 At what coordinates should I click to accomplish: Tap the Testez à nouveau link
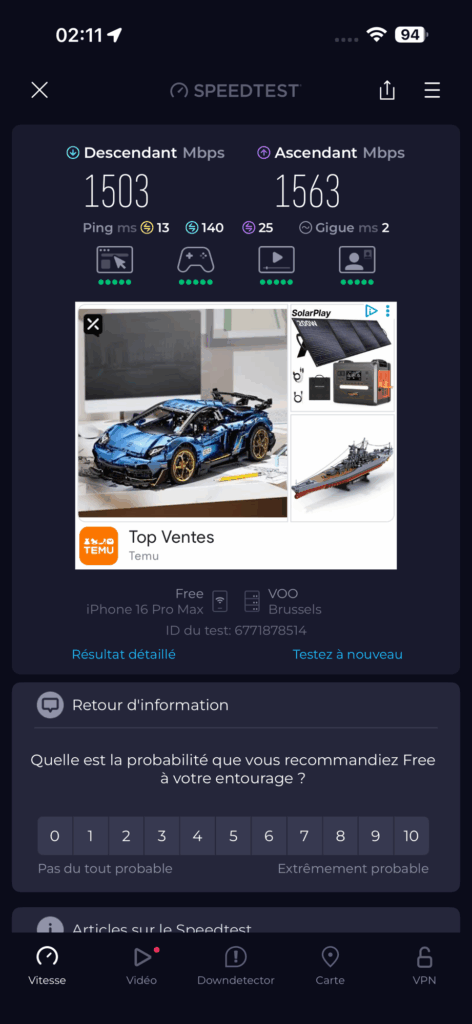[x=347, y=654]
